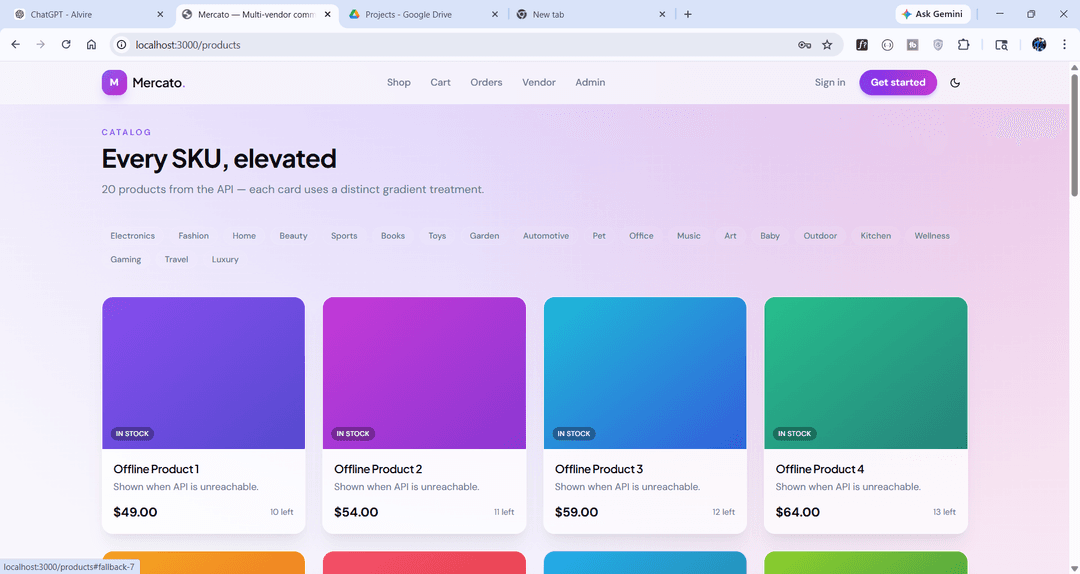Screen dimensions: 1080x574
Task: Click the Get started button
Action: [897, 82]
